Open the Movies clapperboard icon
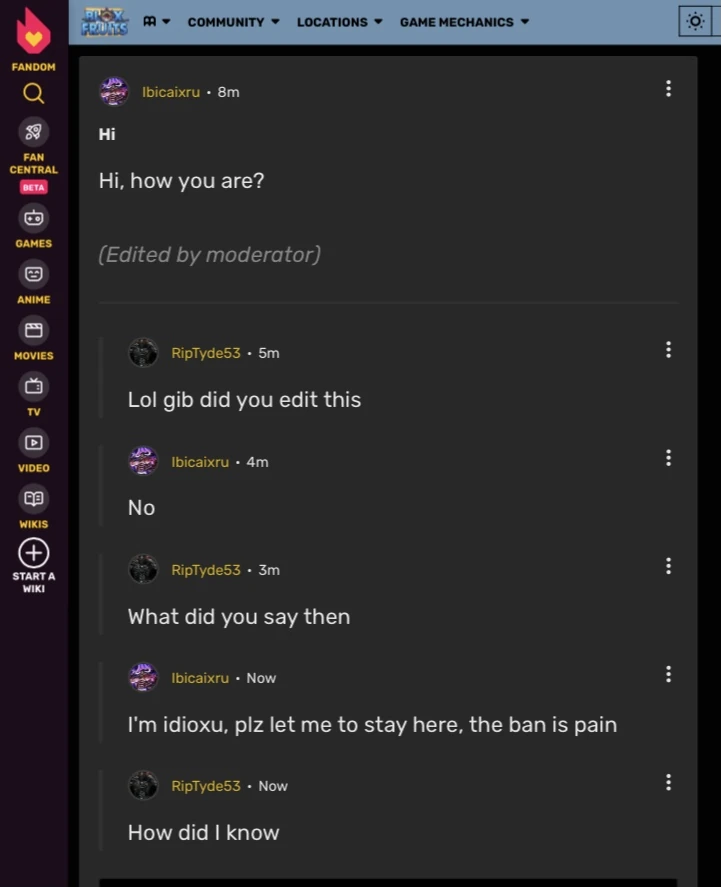Viewport: 721px width, 887px height. tap(33, 329)
